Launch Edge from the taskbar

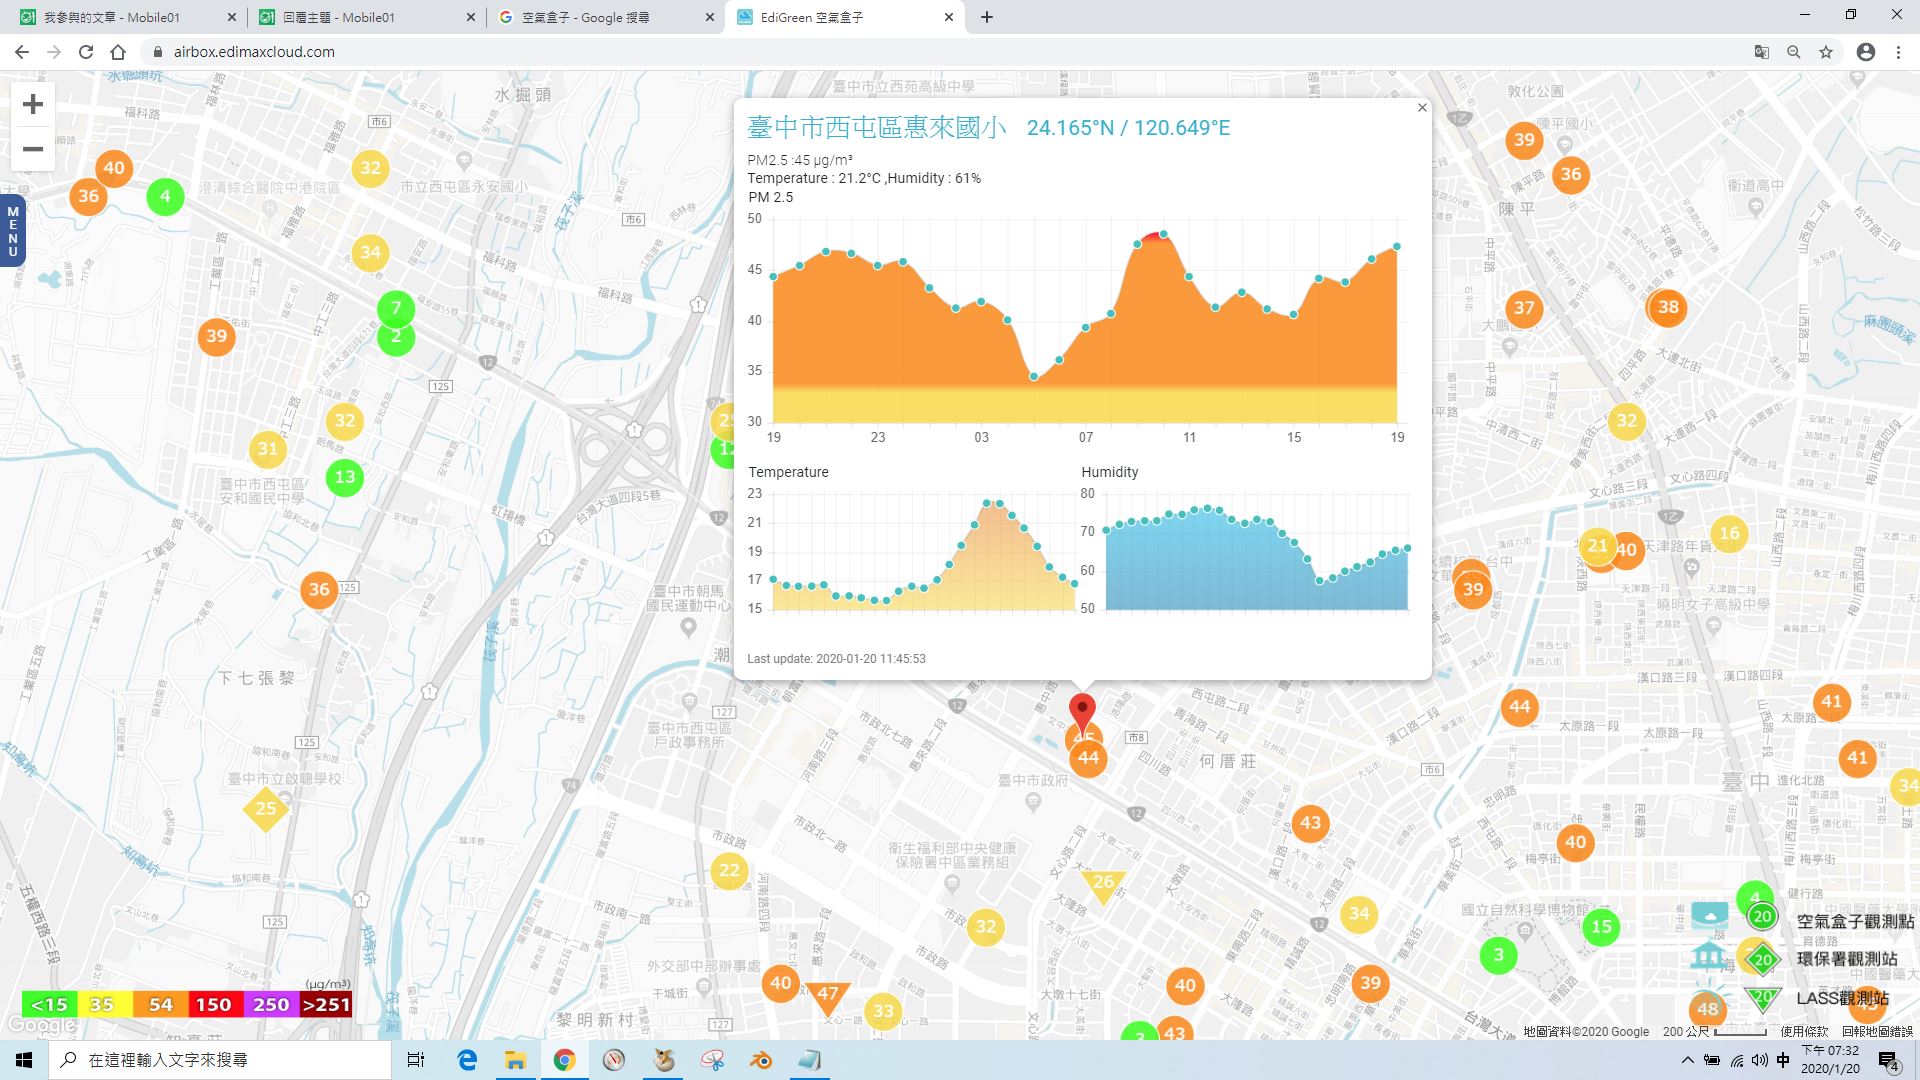pos(467,1060)
